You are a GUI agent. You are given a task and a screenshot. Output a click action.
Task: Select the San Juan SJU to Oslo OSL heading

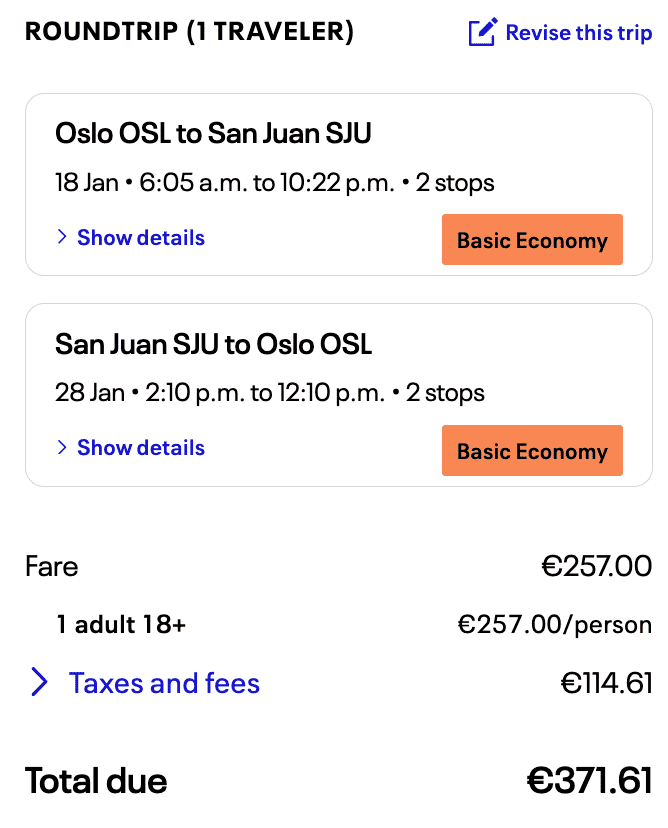point(213,345)
